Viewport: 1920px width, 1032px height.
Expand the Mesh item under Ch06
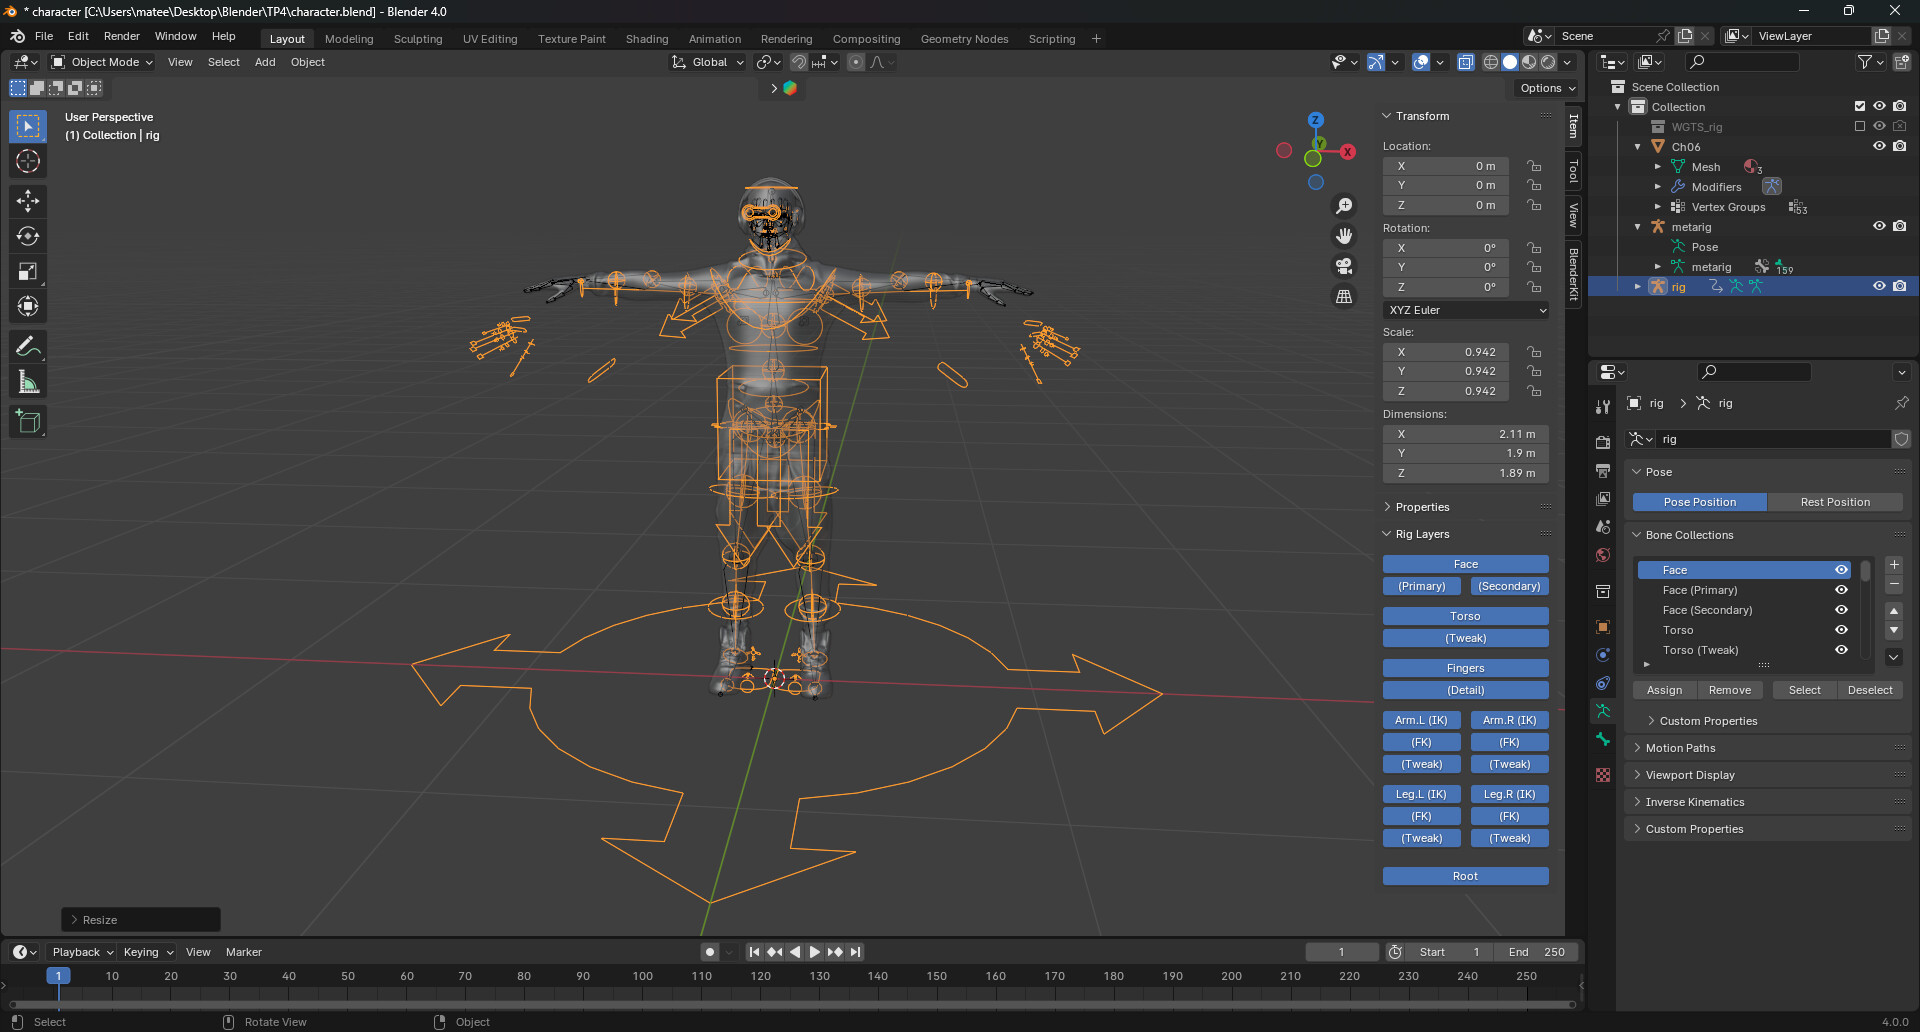(x=1657, y=167)
